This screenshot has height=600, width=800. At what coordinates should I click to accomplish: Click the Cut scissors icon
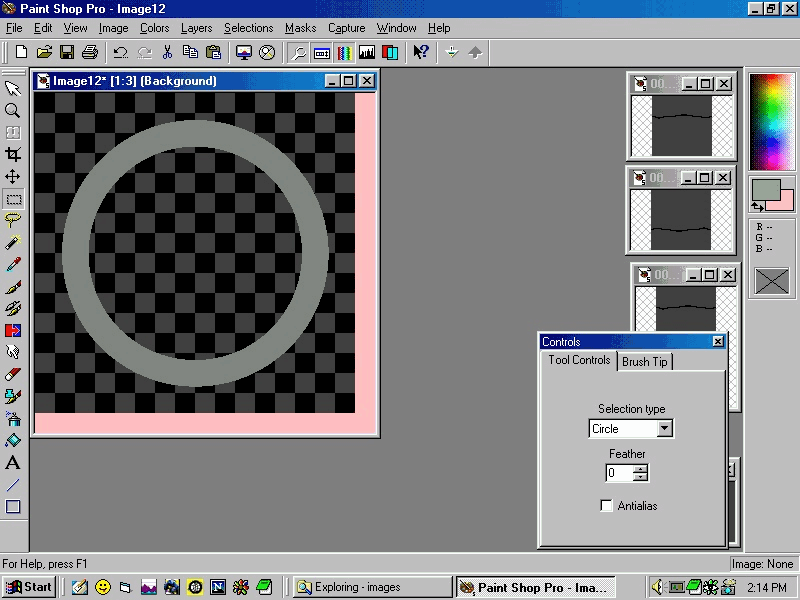pos(167,52)
